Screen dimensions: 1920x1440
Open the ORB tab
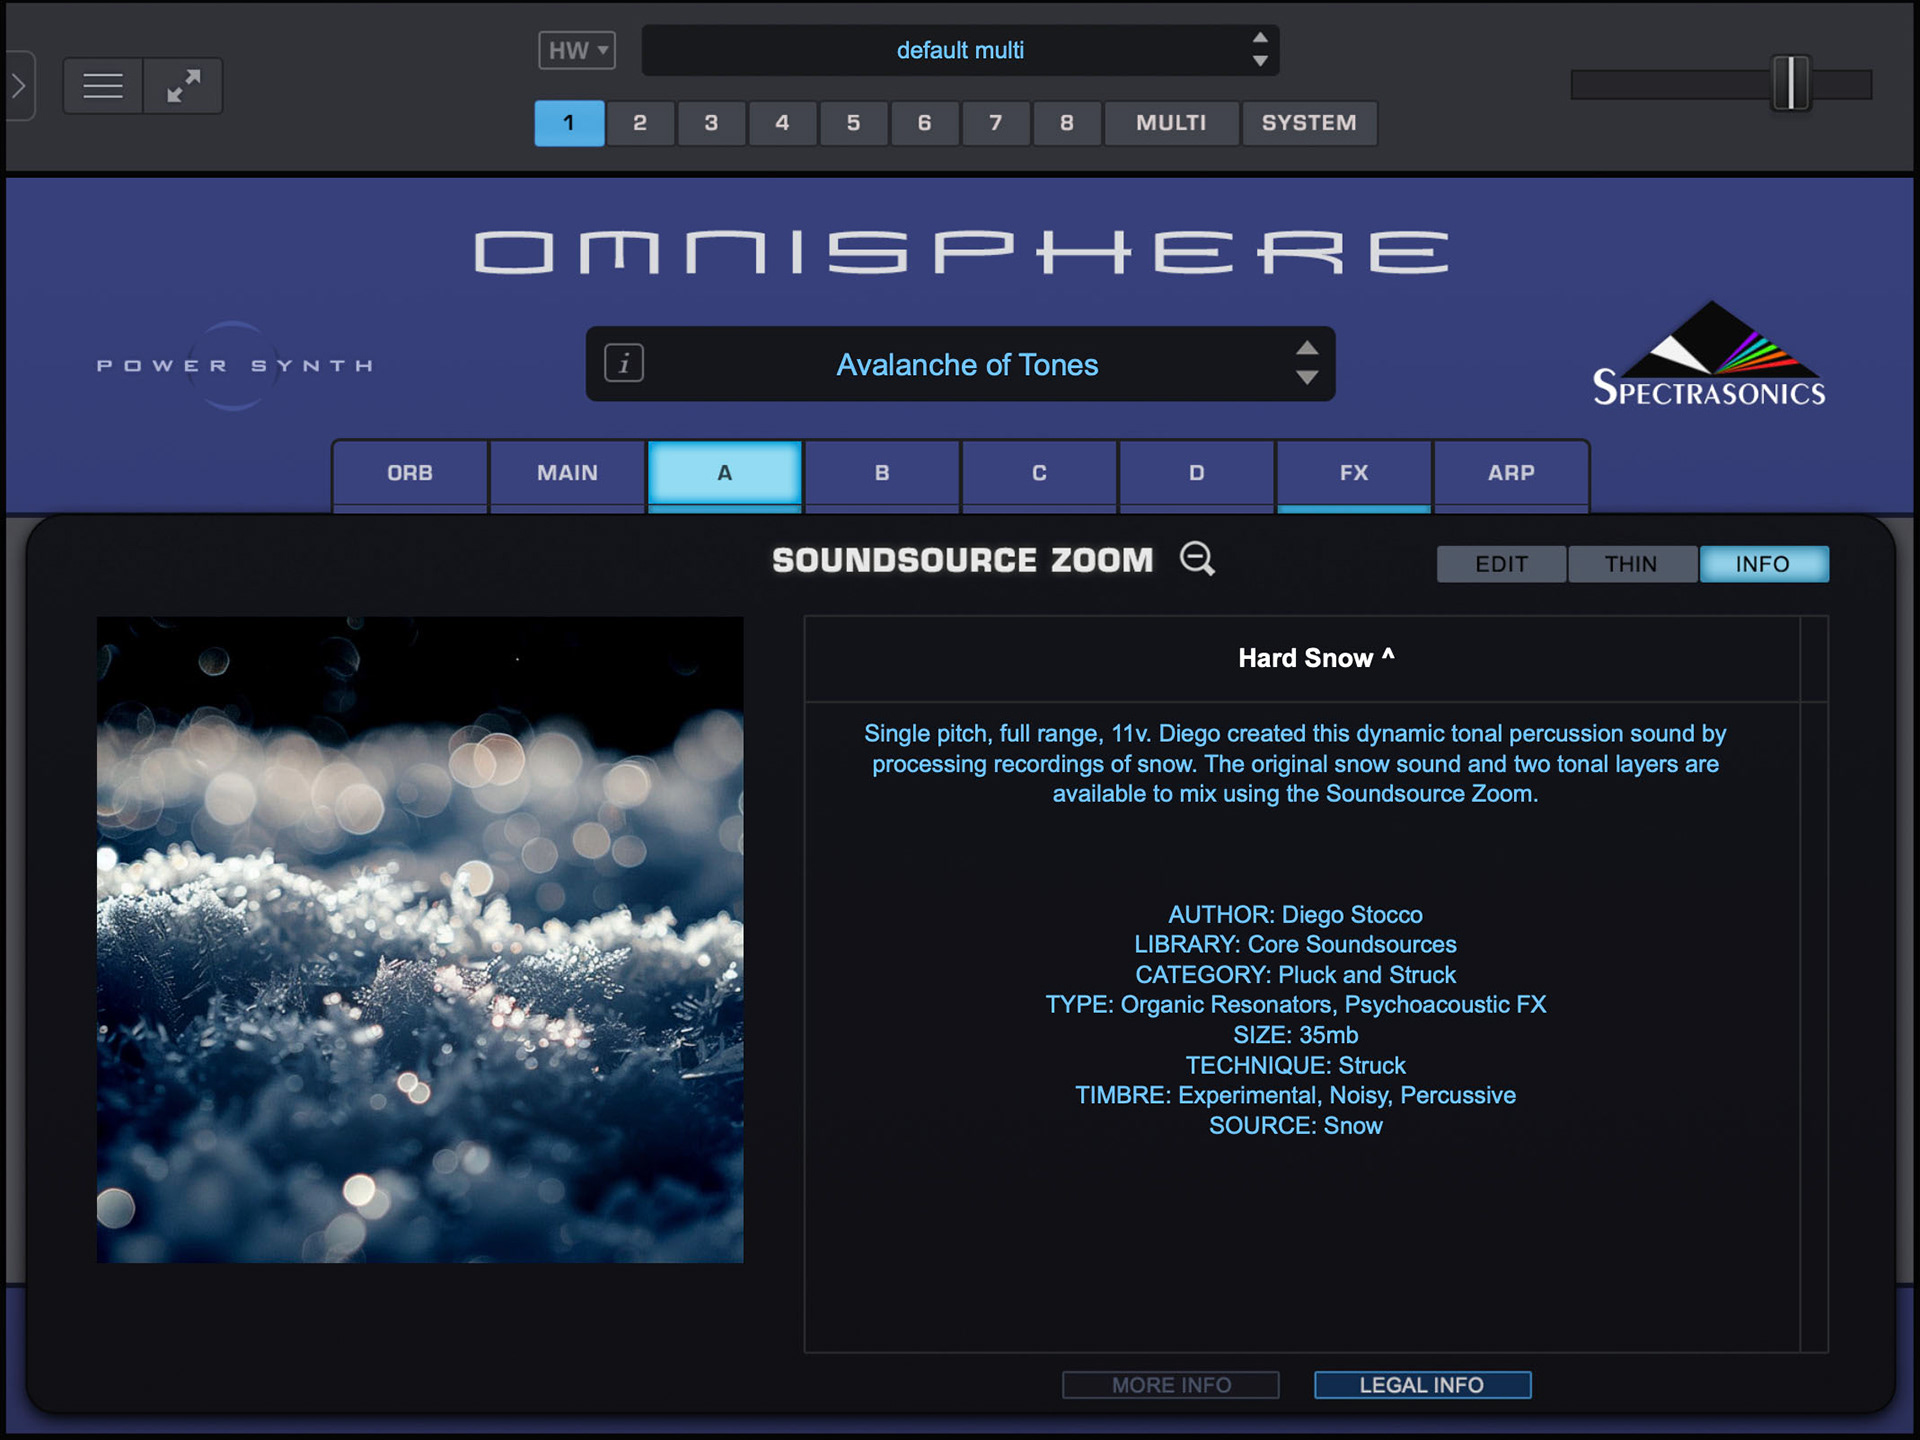410,473
